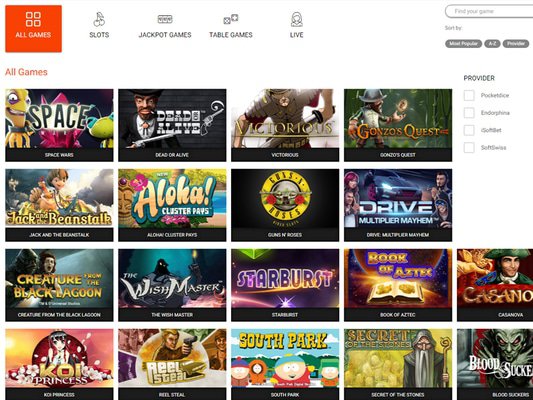Open Jackpot Games slot-machine icon
Viewport: 533px width, 400px height.
coord(165,19)
